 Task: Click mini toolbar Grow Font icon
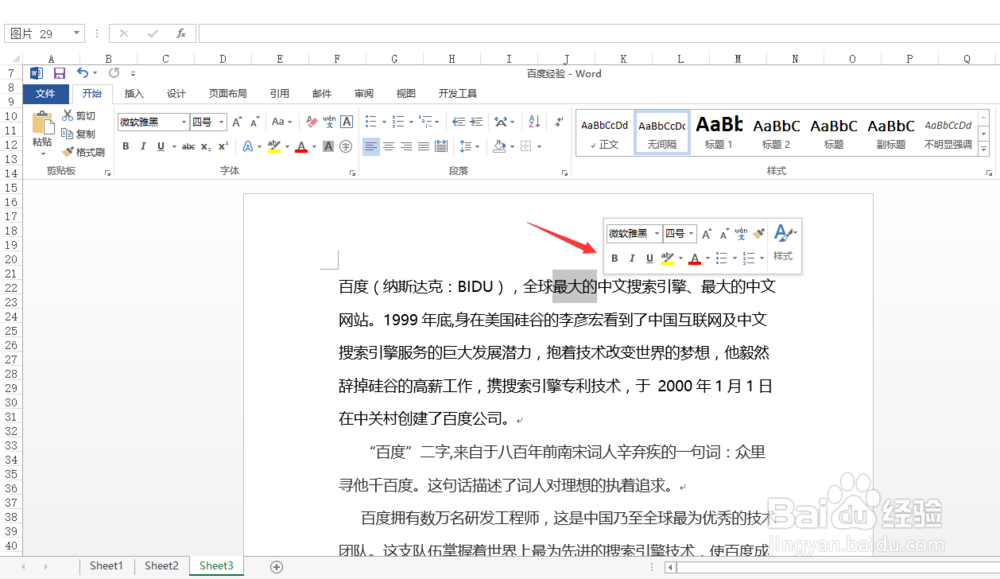[x=707, y=234]
